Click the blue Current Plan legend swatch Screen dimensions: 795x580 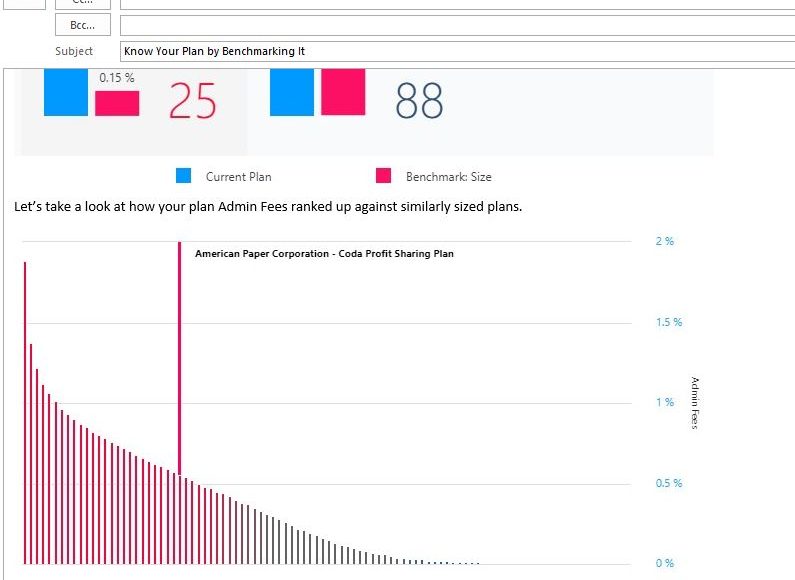(183, 176)
